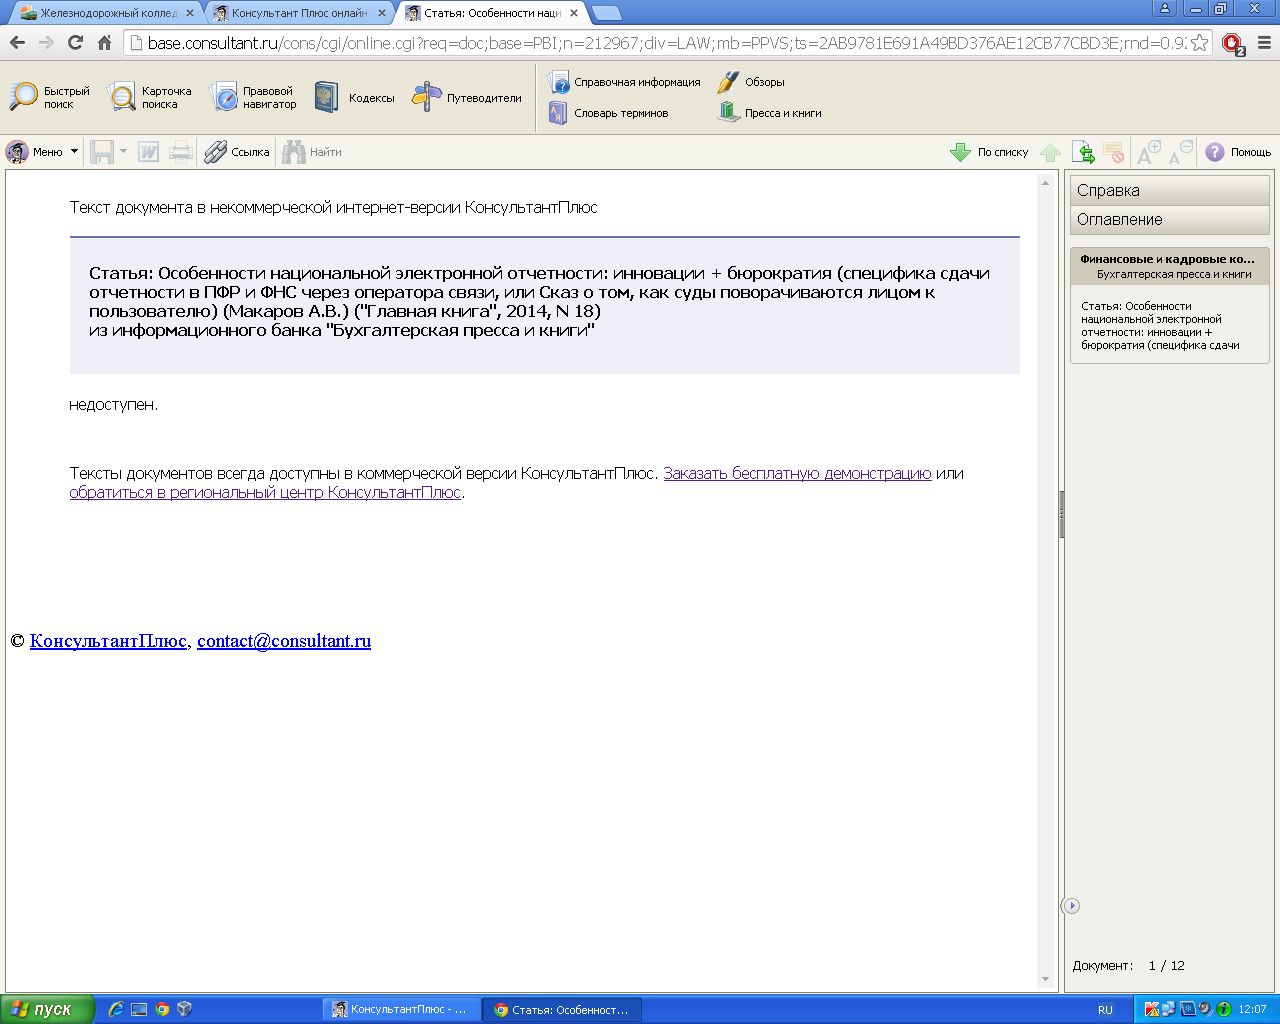The image size is (1280, 1024).
Task: Export document to Word icon
Action: pyautogui.click(x=148, y=152)
